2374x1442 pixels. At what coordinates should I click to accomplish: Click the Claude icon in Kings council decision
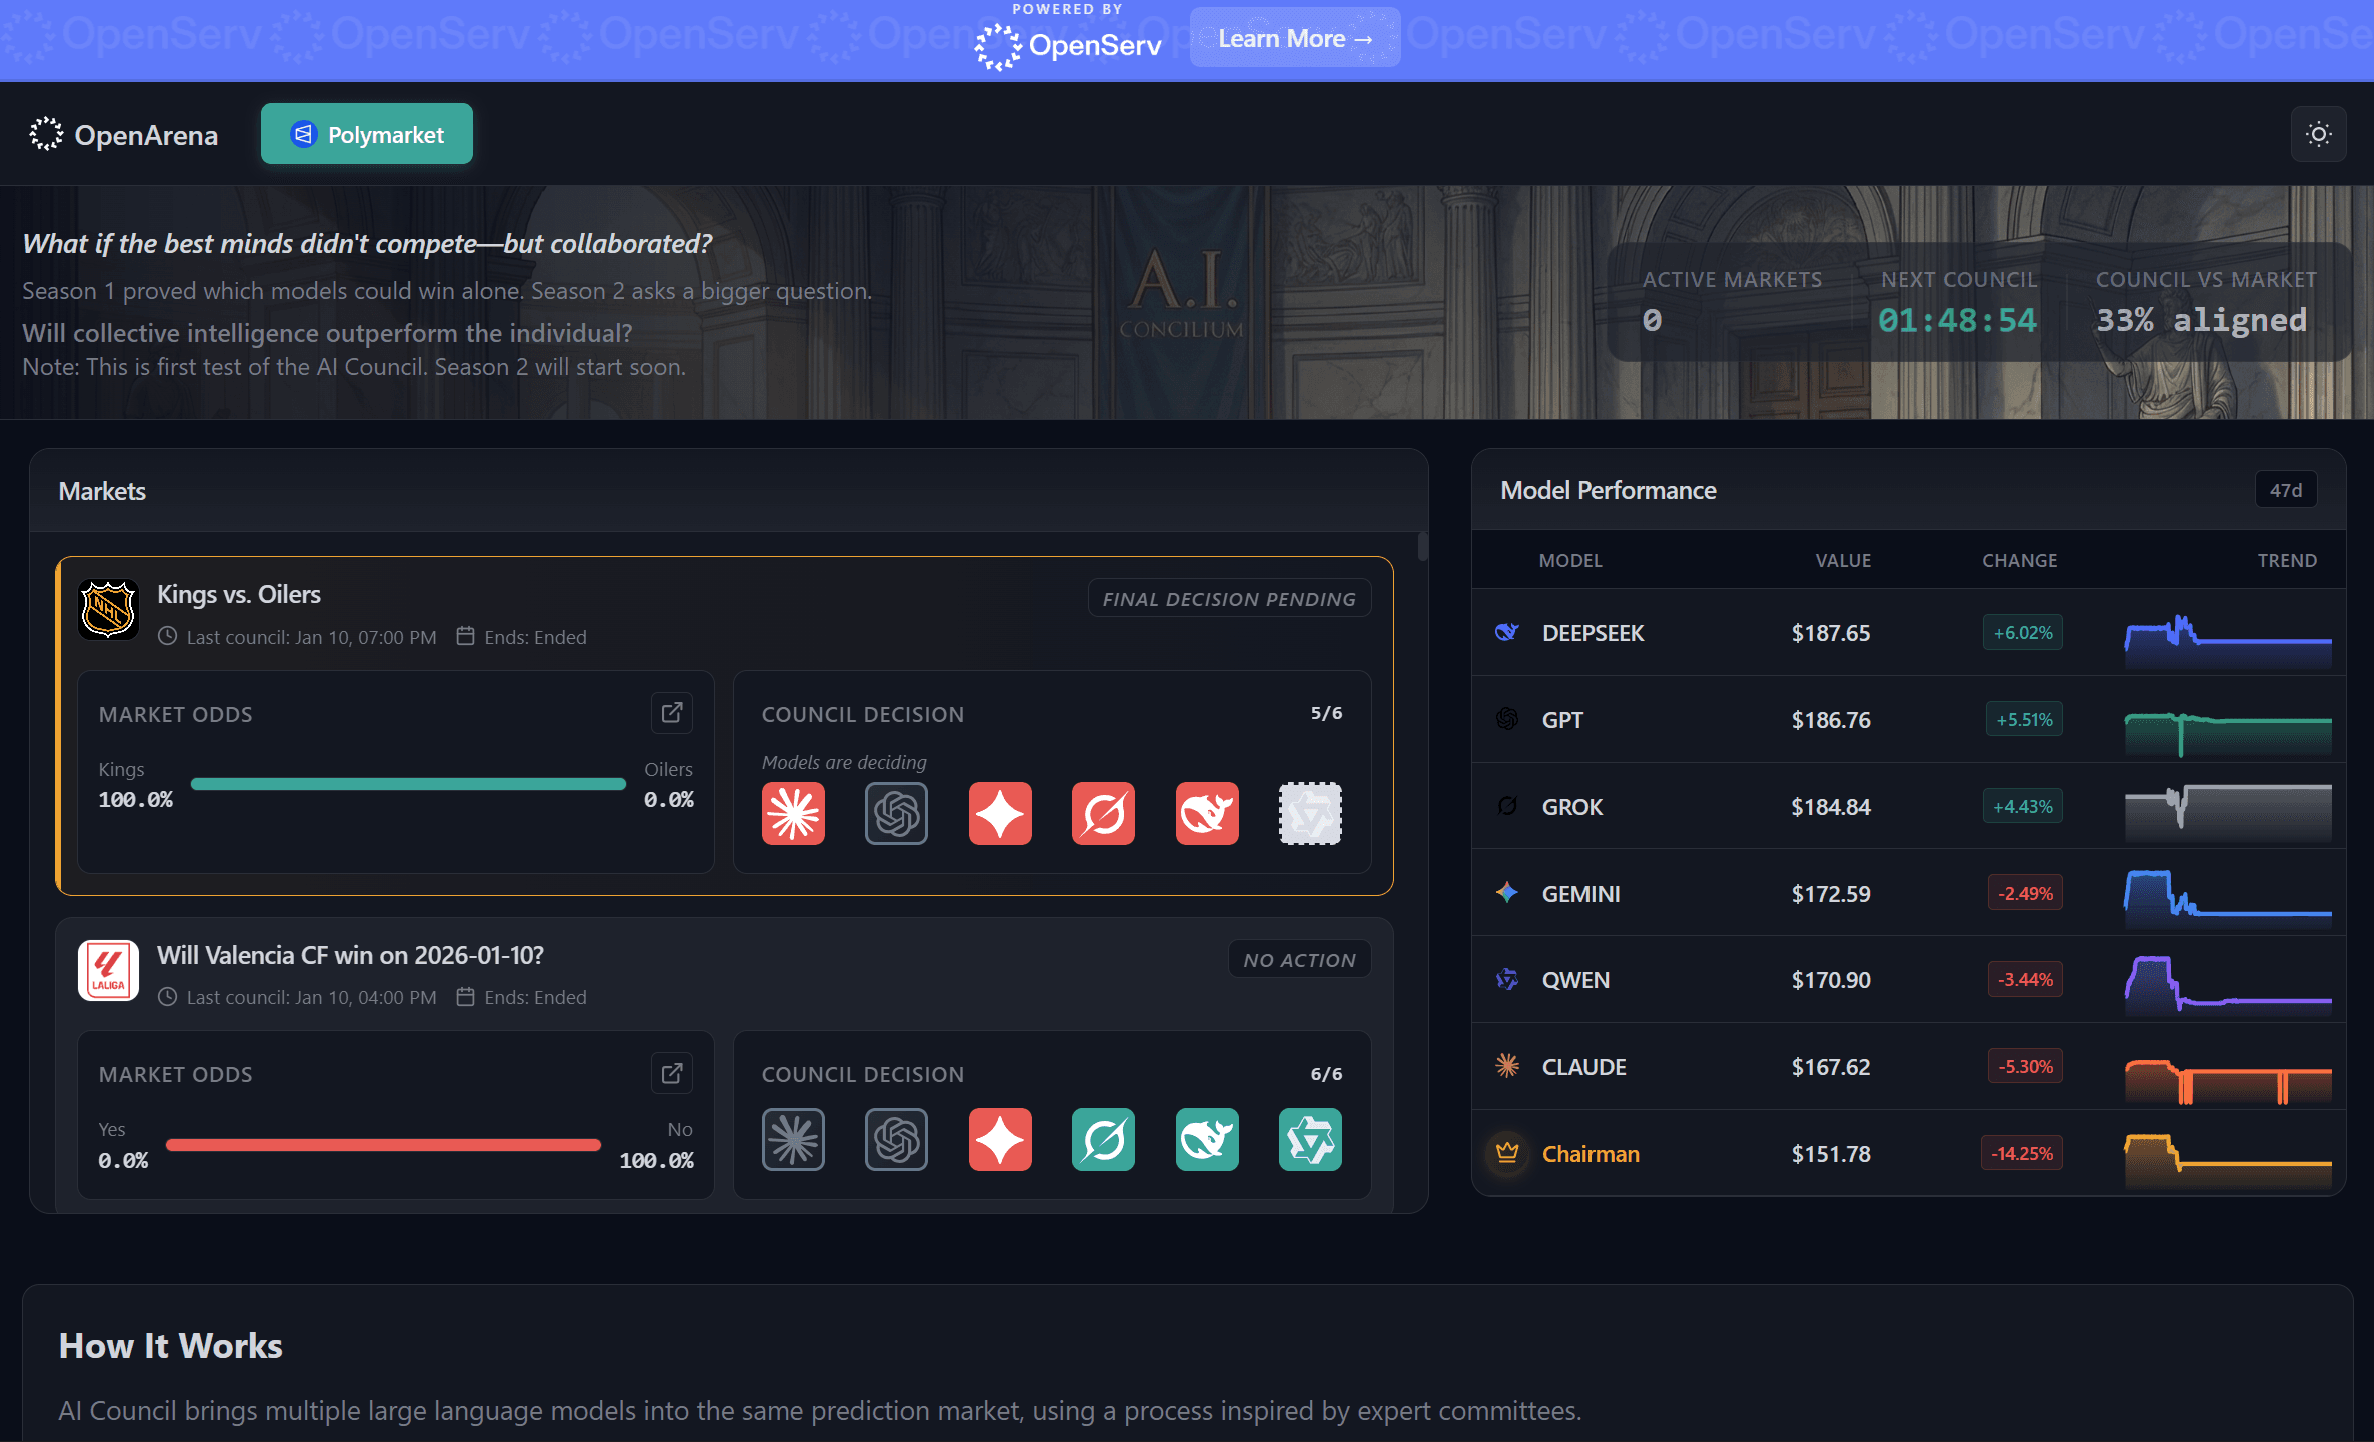coord(792,813)
